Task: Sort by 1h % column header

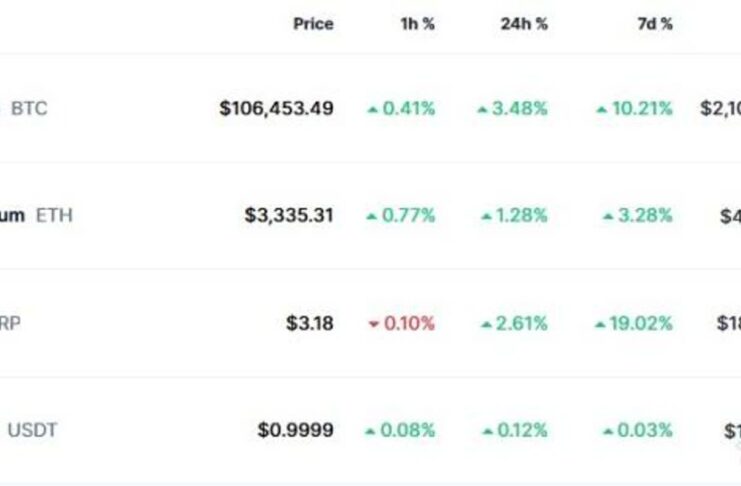Action: 417,24
